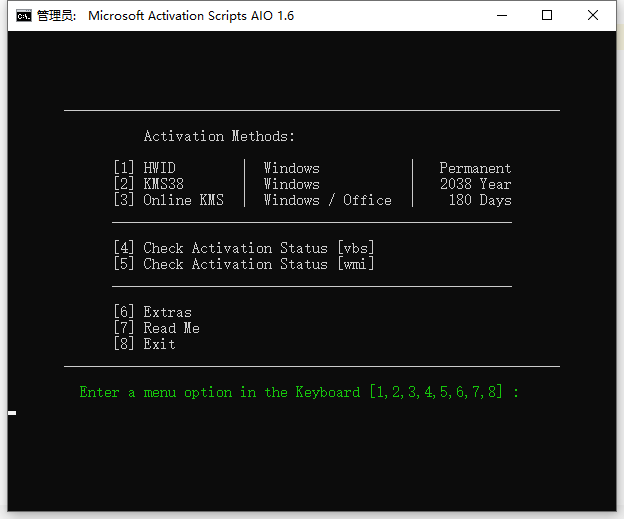Click the [7] Read Me line

tap(156, 328)
